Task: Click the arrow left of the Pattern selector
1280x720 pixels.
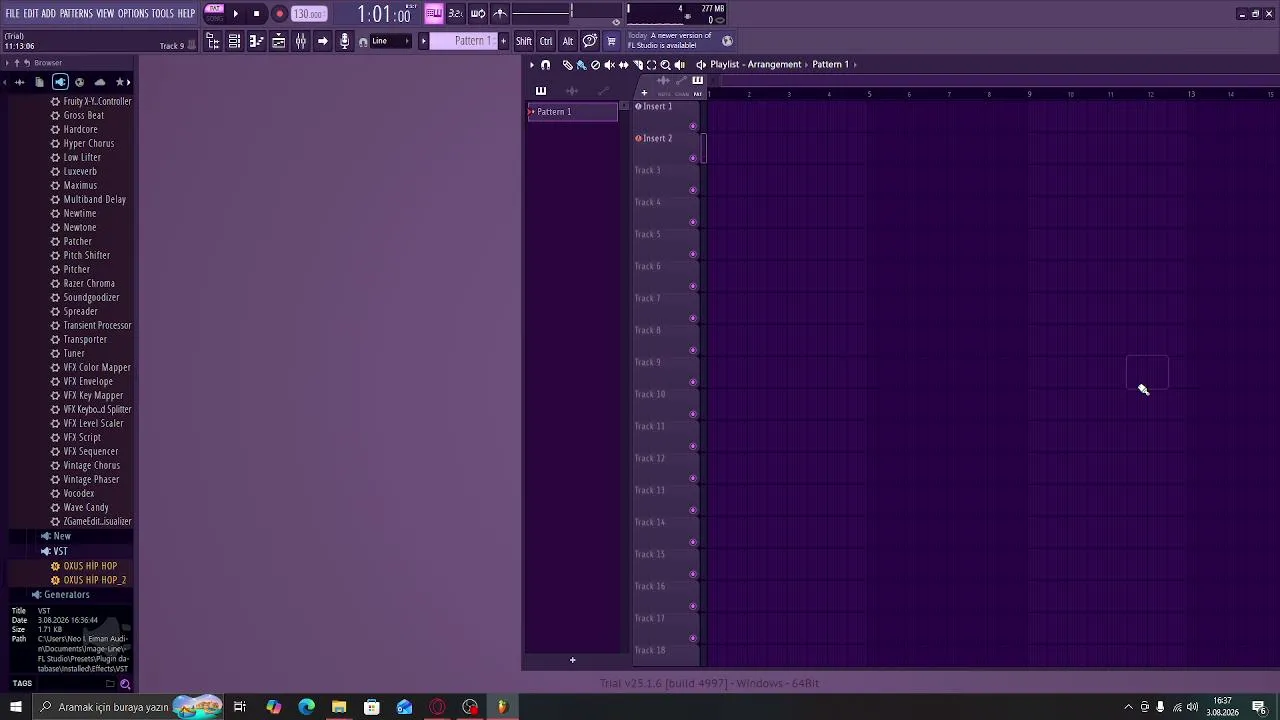Action: pos(423,41)
